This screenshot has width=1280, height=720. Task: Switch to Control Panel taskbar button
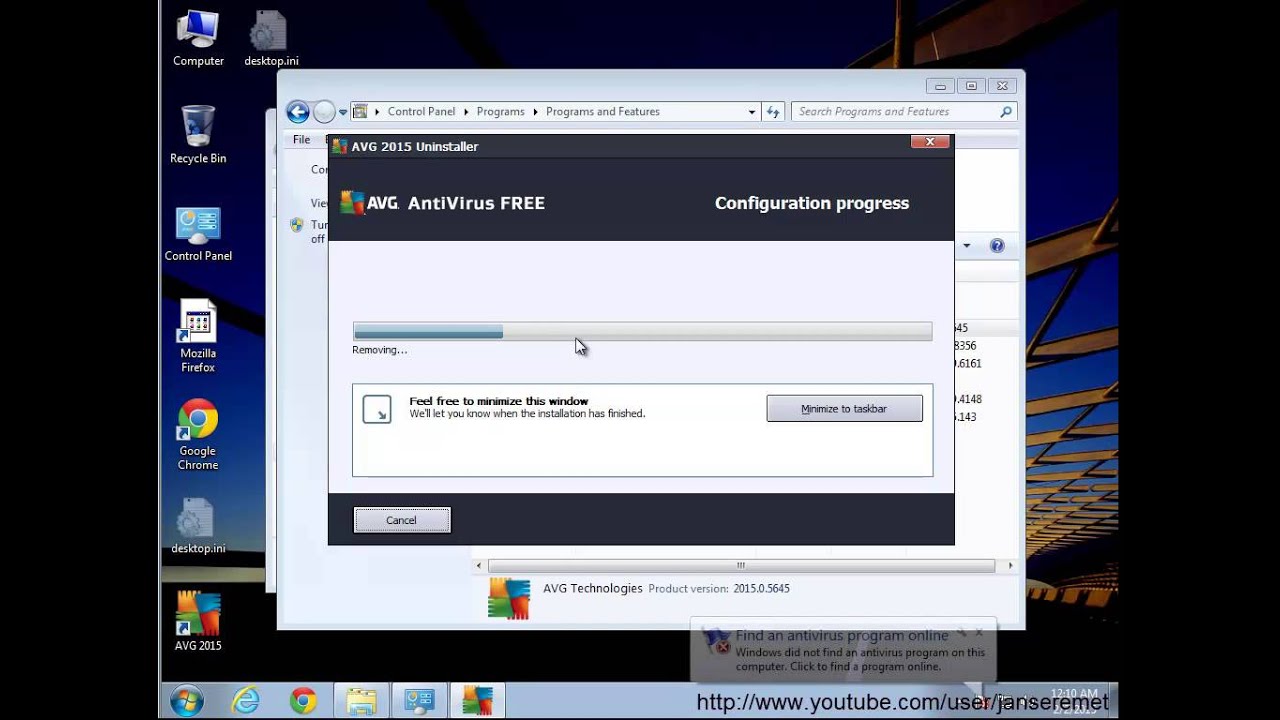pos(419,701)
